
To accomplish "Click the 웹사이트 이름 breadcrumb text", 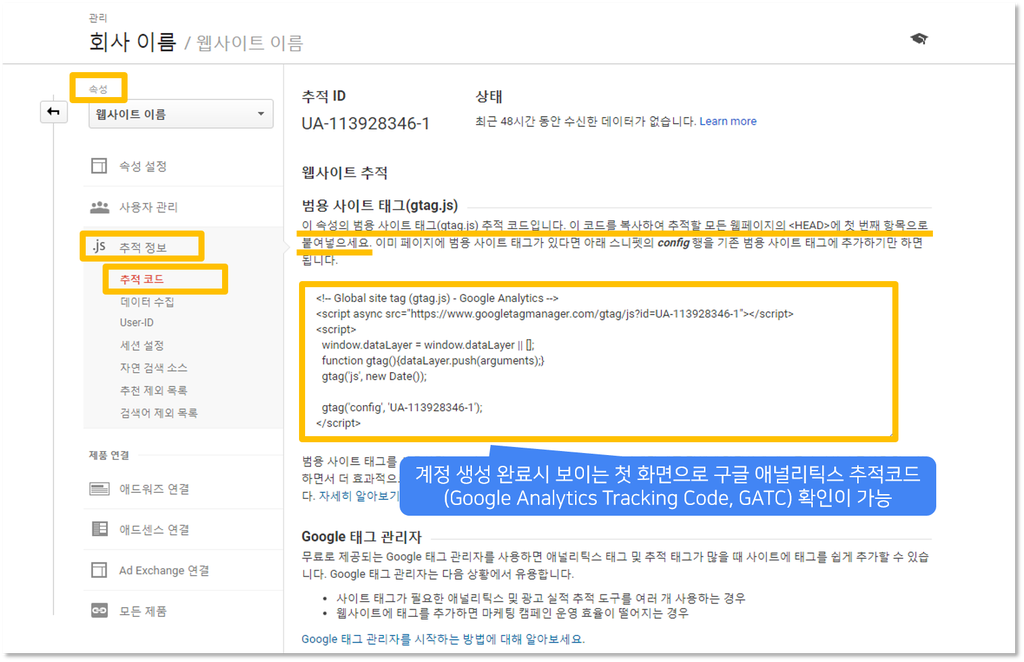I will 249,43.
